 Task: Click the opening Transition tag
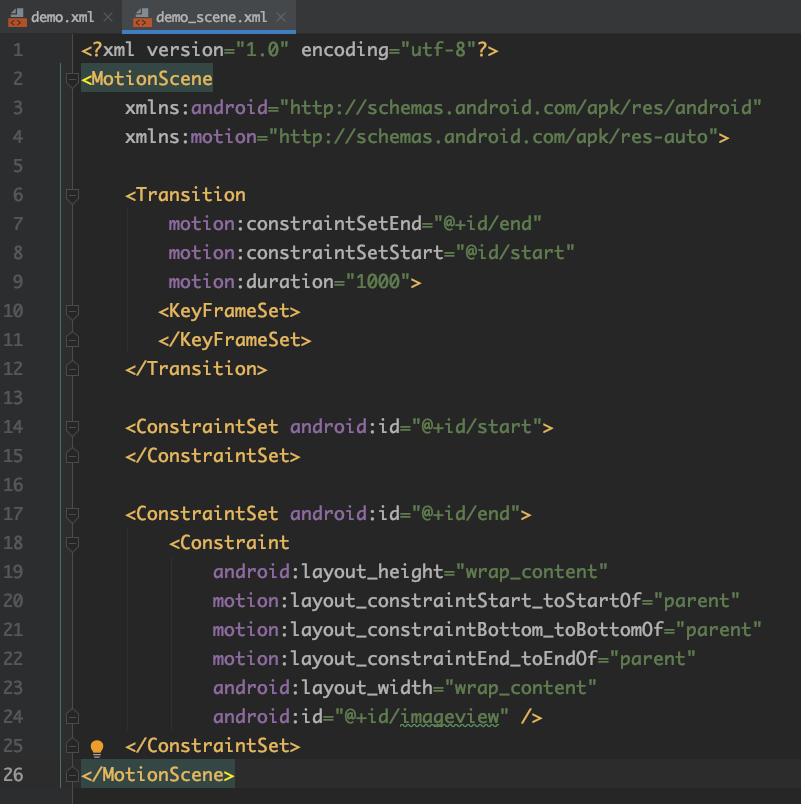186,194
